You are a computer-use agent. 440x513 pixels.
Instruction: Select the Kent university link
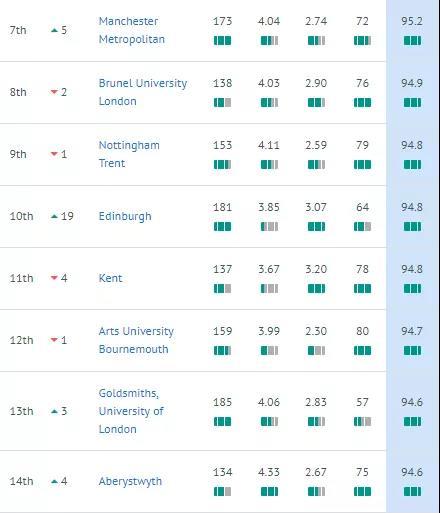click(x=110, y=278)
